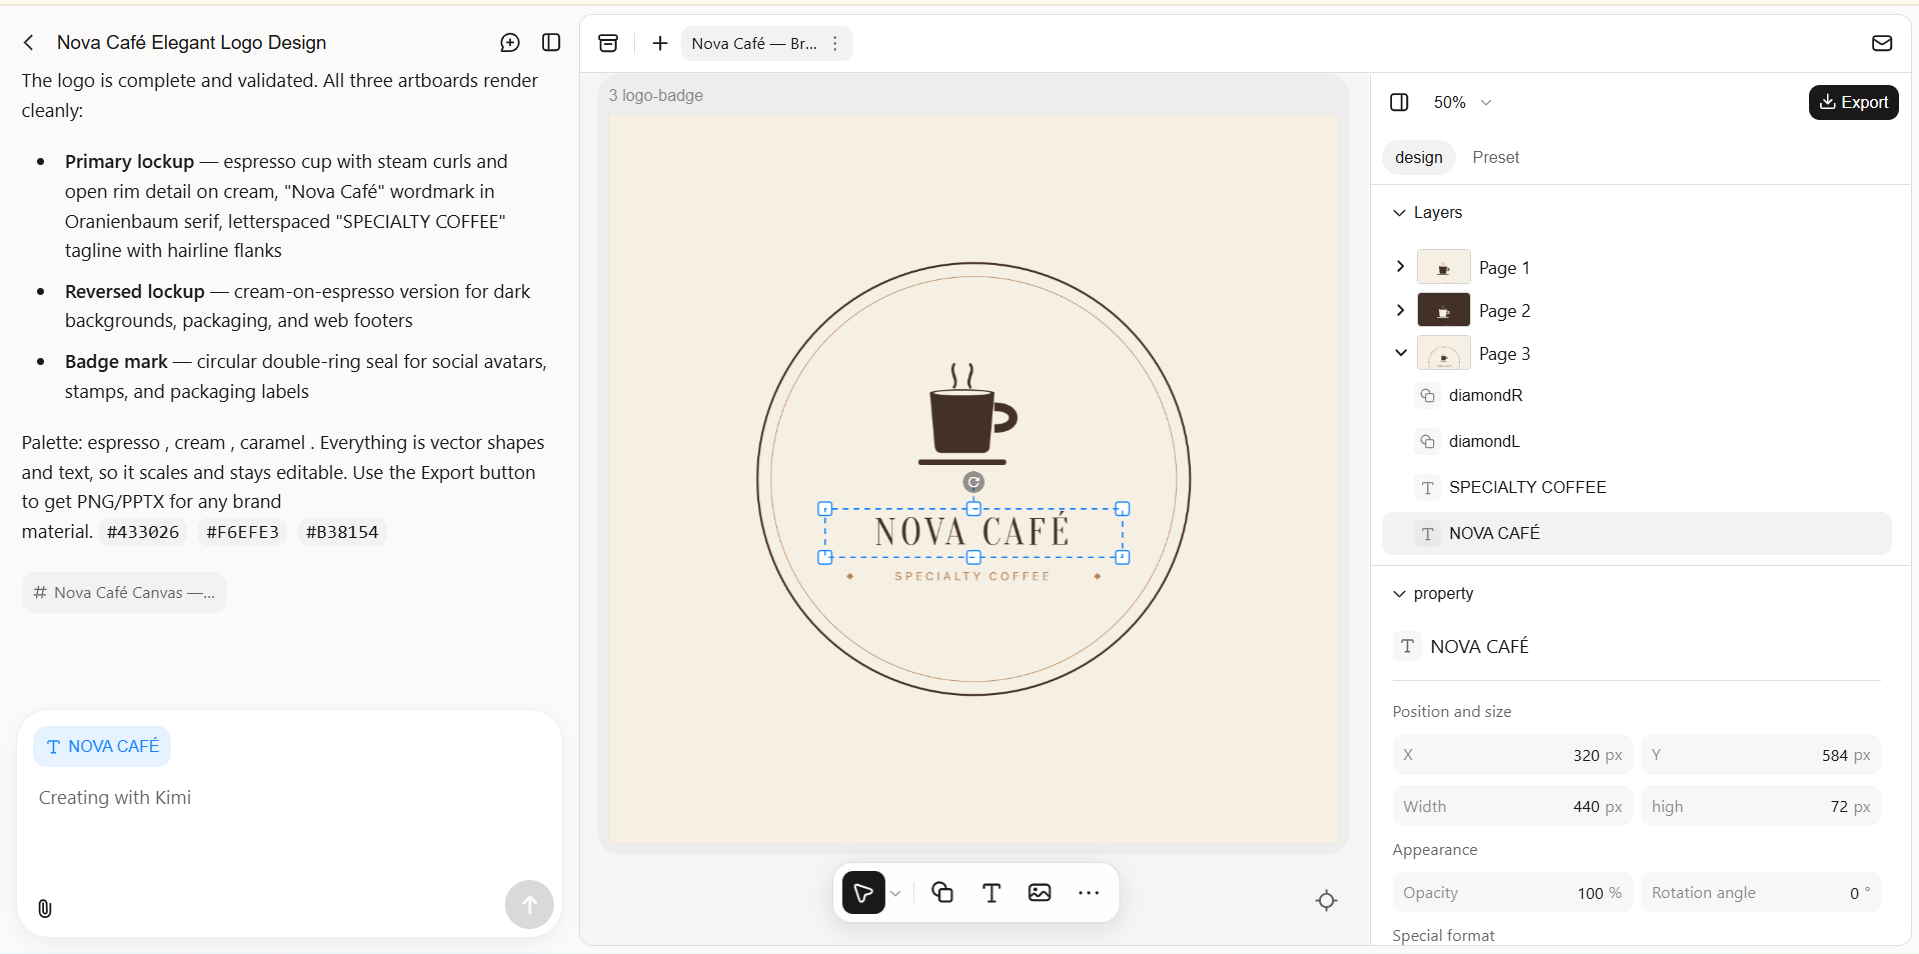Select the SPECIALTY COFFEE text layer
The height and width of the screenshot is (954, 1919).
1636,487
